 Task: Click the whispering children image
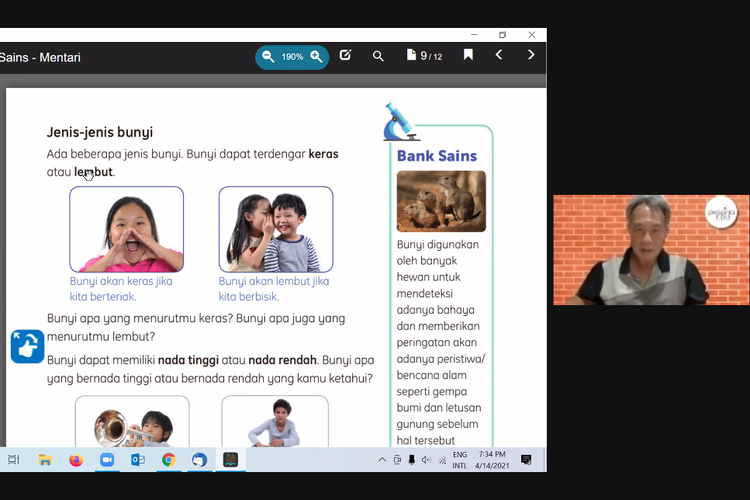(275, 229)
